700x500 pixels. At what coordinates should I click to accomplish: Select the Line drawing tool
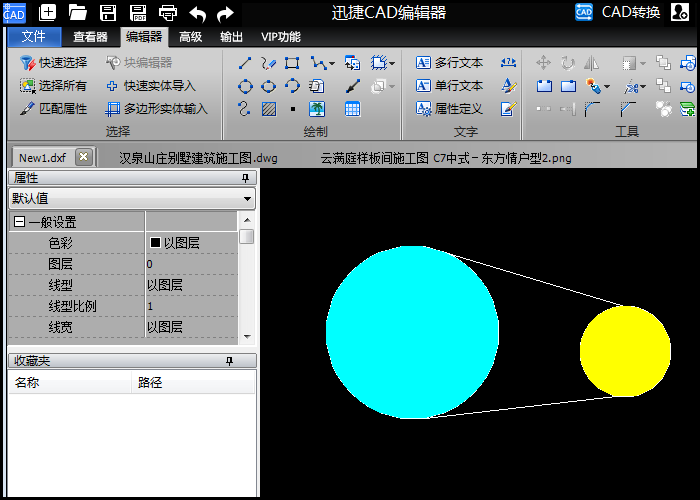[x=244, y=63]
